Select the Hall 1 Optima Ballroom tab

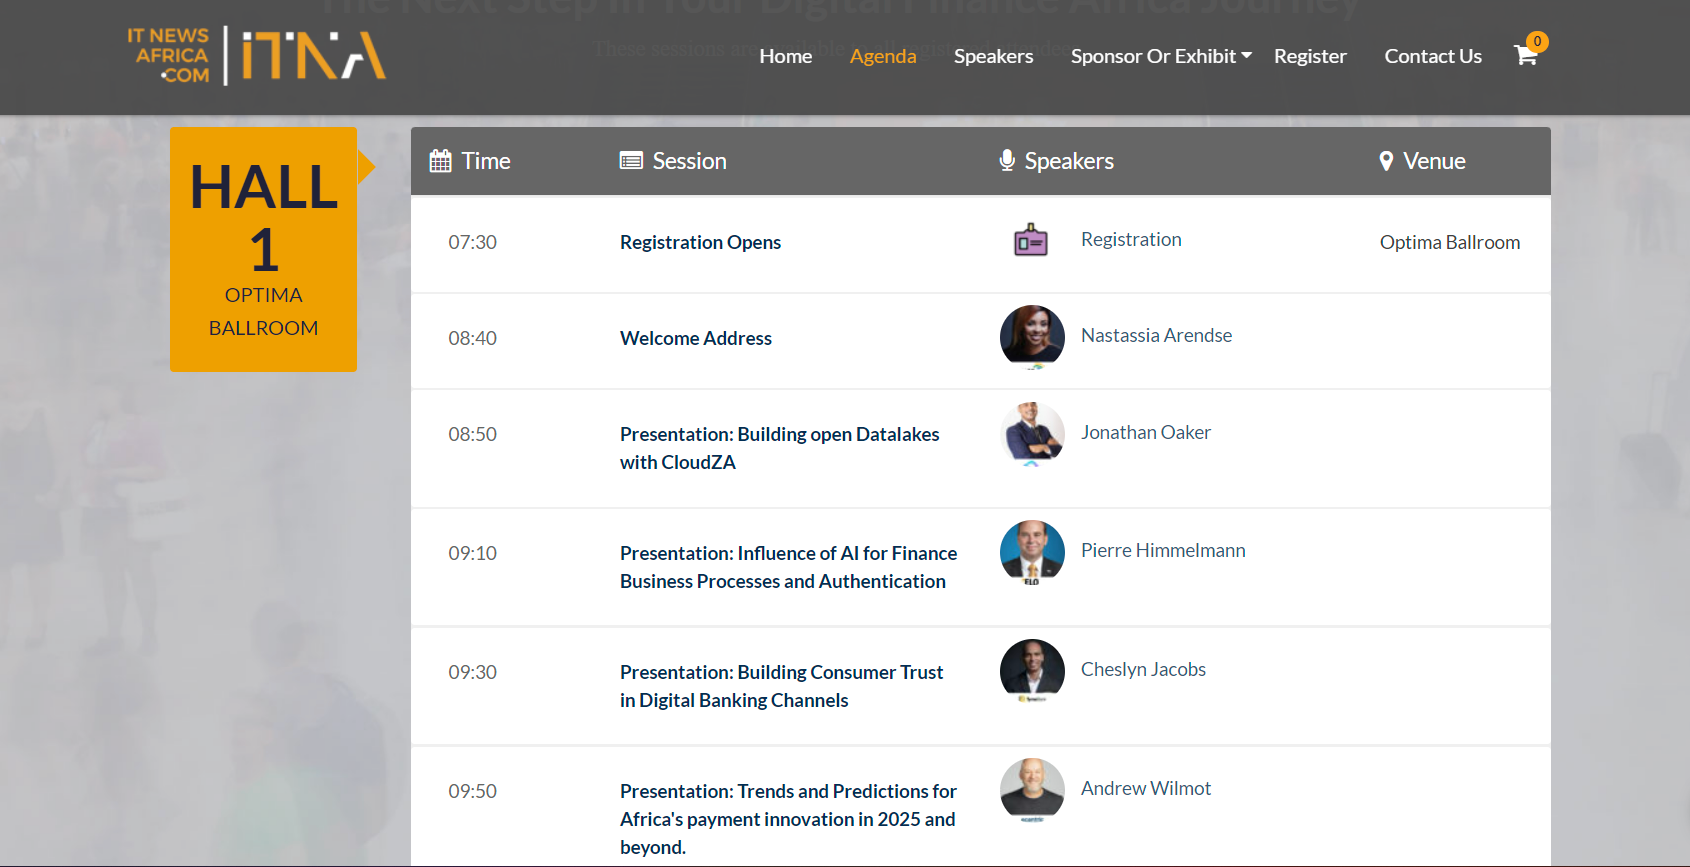point(263,249)
